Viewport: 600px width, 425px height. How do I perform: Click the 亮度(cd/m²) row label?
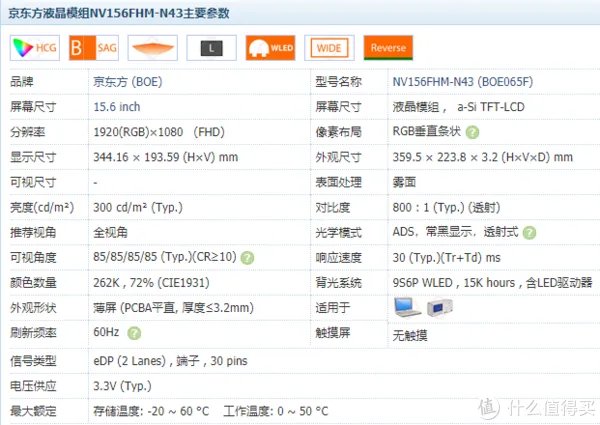pyautogui.click(x=42, y=207)
